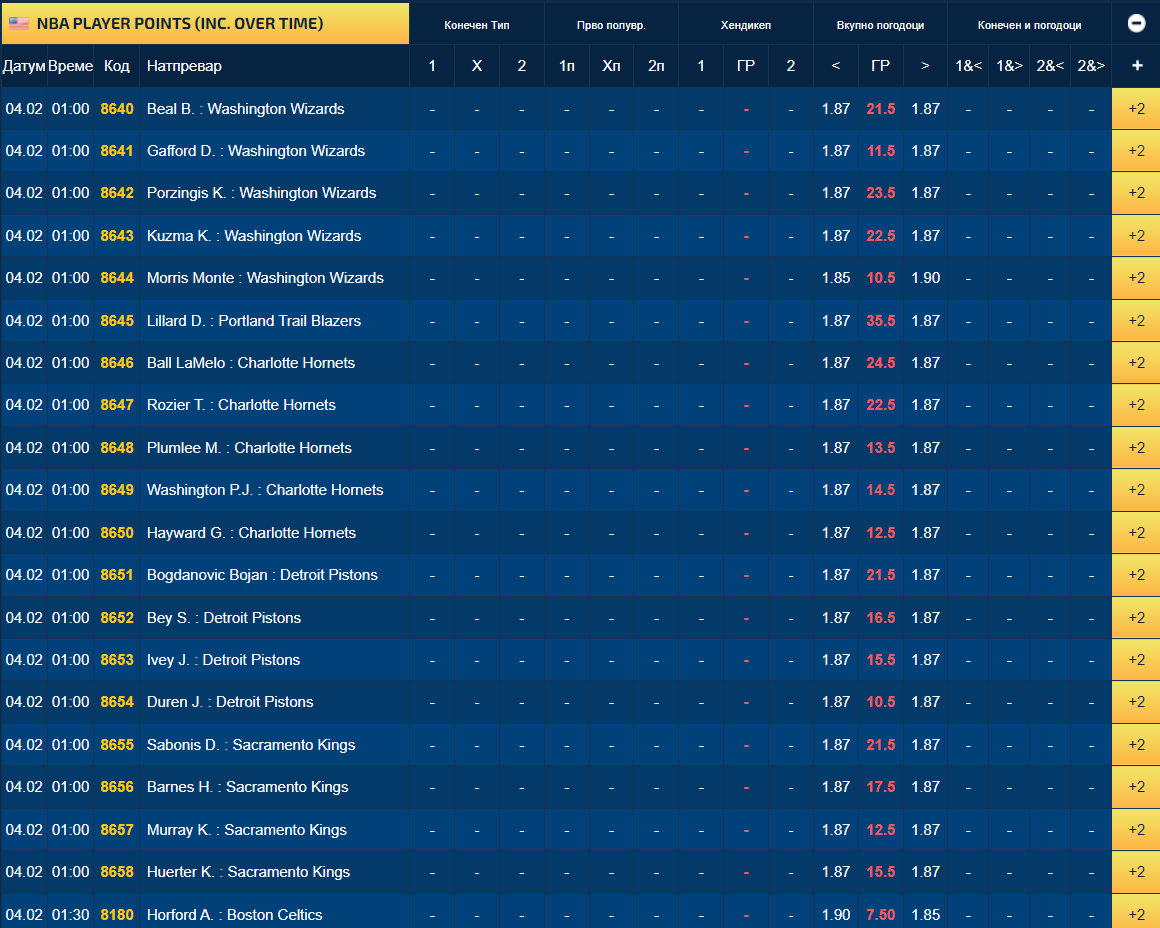This screenshot has height=928, width=1160.
Task: Open +2 extra markets for Bey S.
Action: tap(1136, 618)
